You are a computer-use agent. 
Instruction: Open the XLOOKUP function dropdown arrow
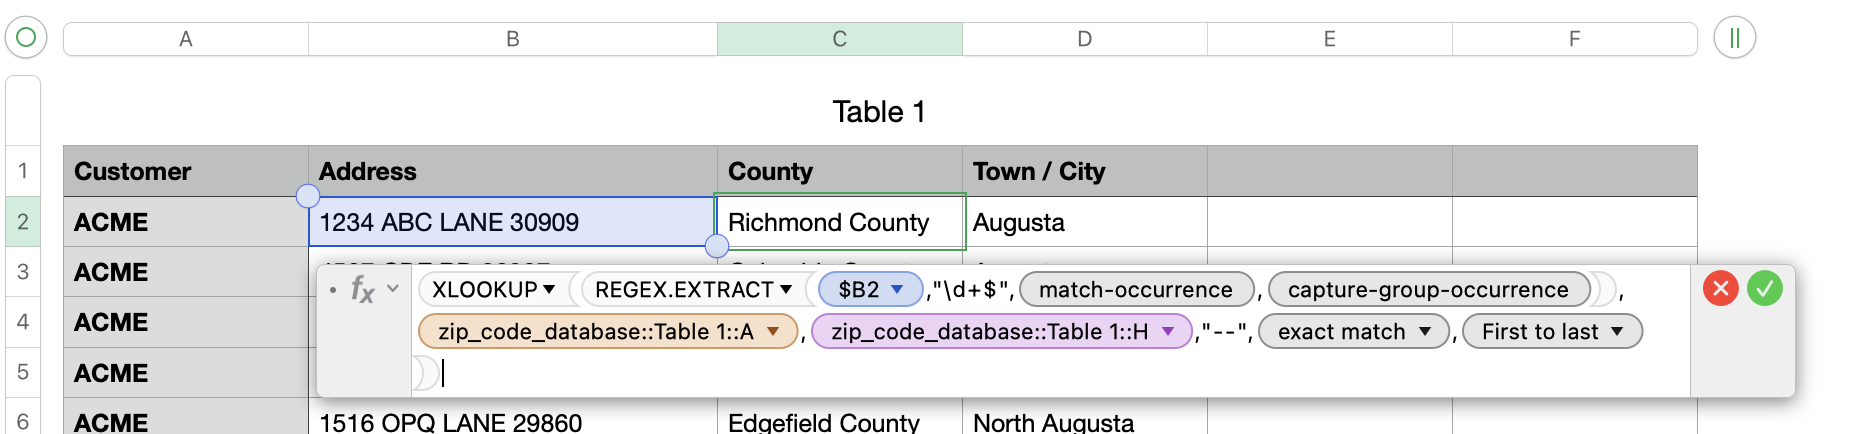549,290
